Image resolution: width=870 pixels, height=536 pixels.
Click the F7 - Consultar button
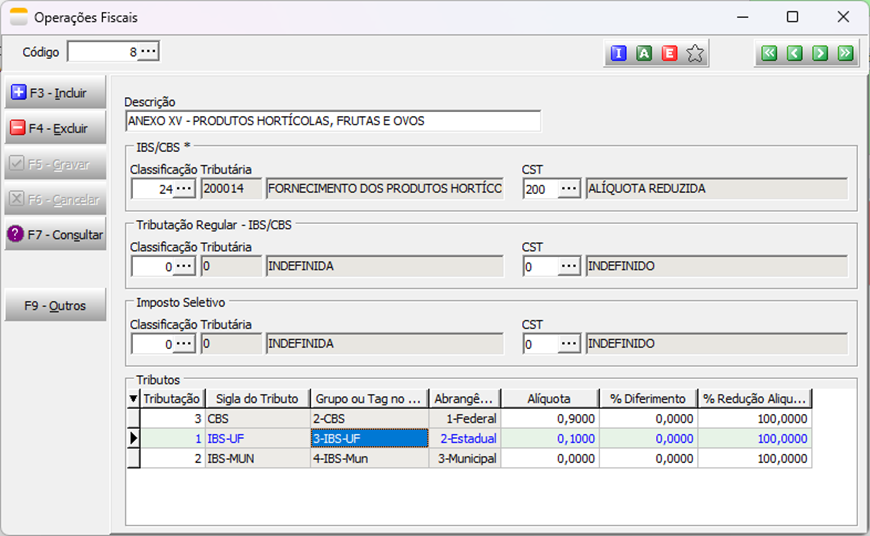(56, 235)
